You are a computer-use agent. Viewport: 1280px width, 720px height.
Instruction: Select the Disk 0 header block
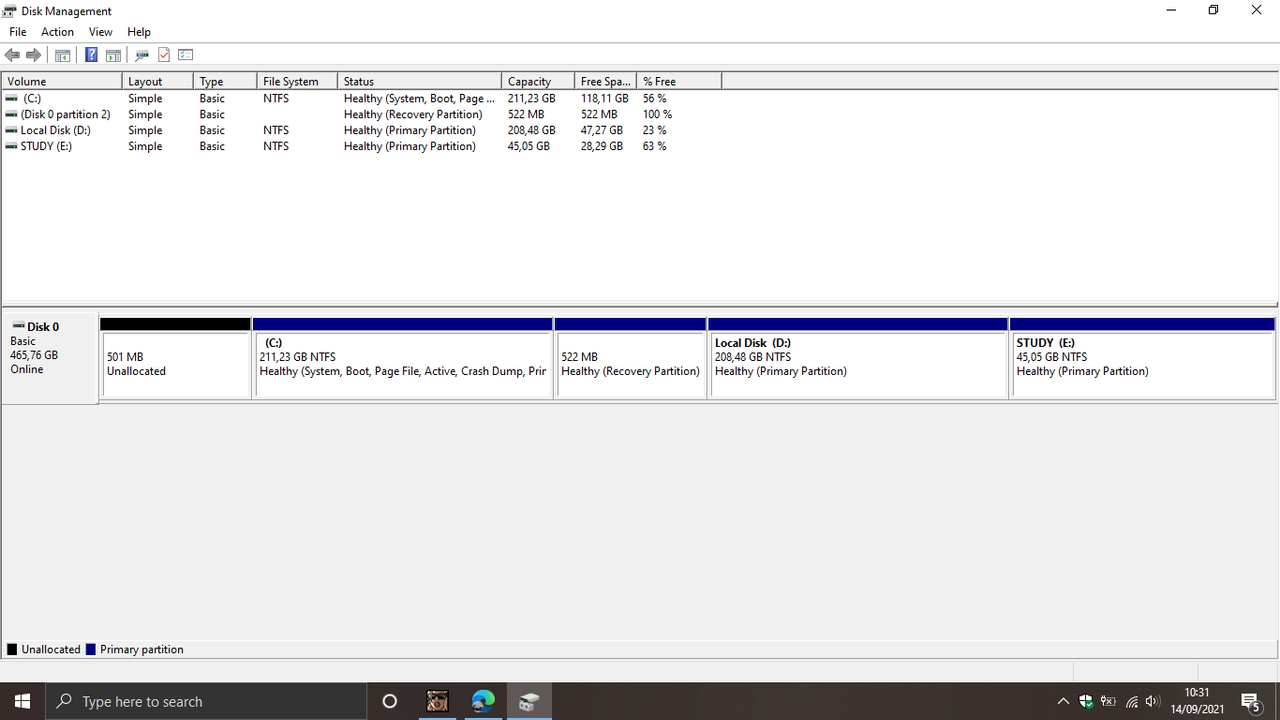(x=50, y=359)
